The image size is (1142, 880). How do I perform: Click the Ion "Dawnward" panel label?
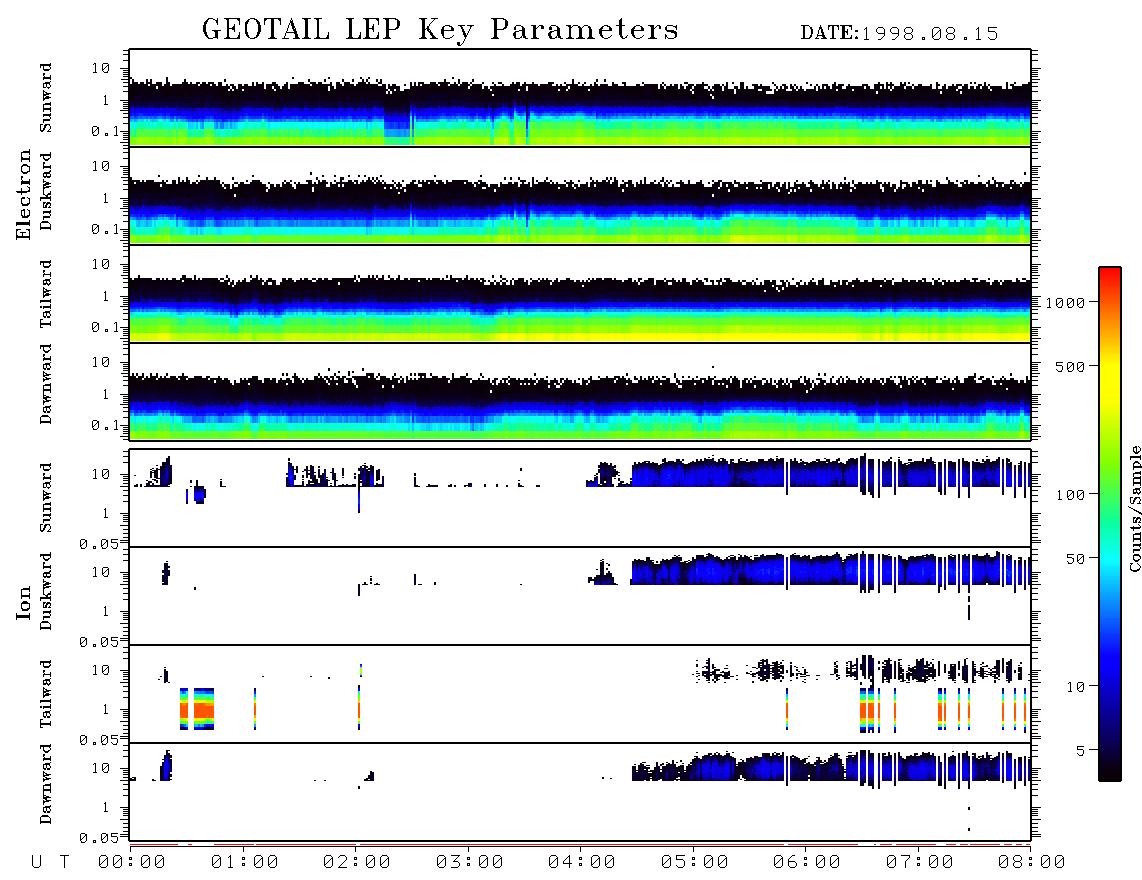pyautogui.click(x=46, y=784)
